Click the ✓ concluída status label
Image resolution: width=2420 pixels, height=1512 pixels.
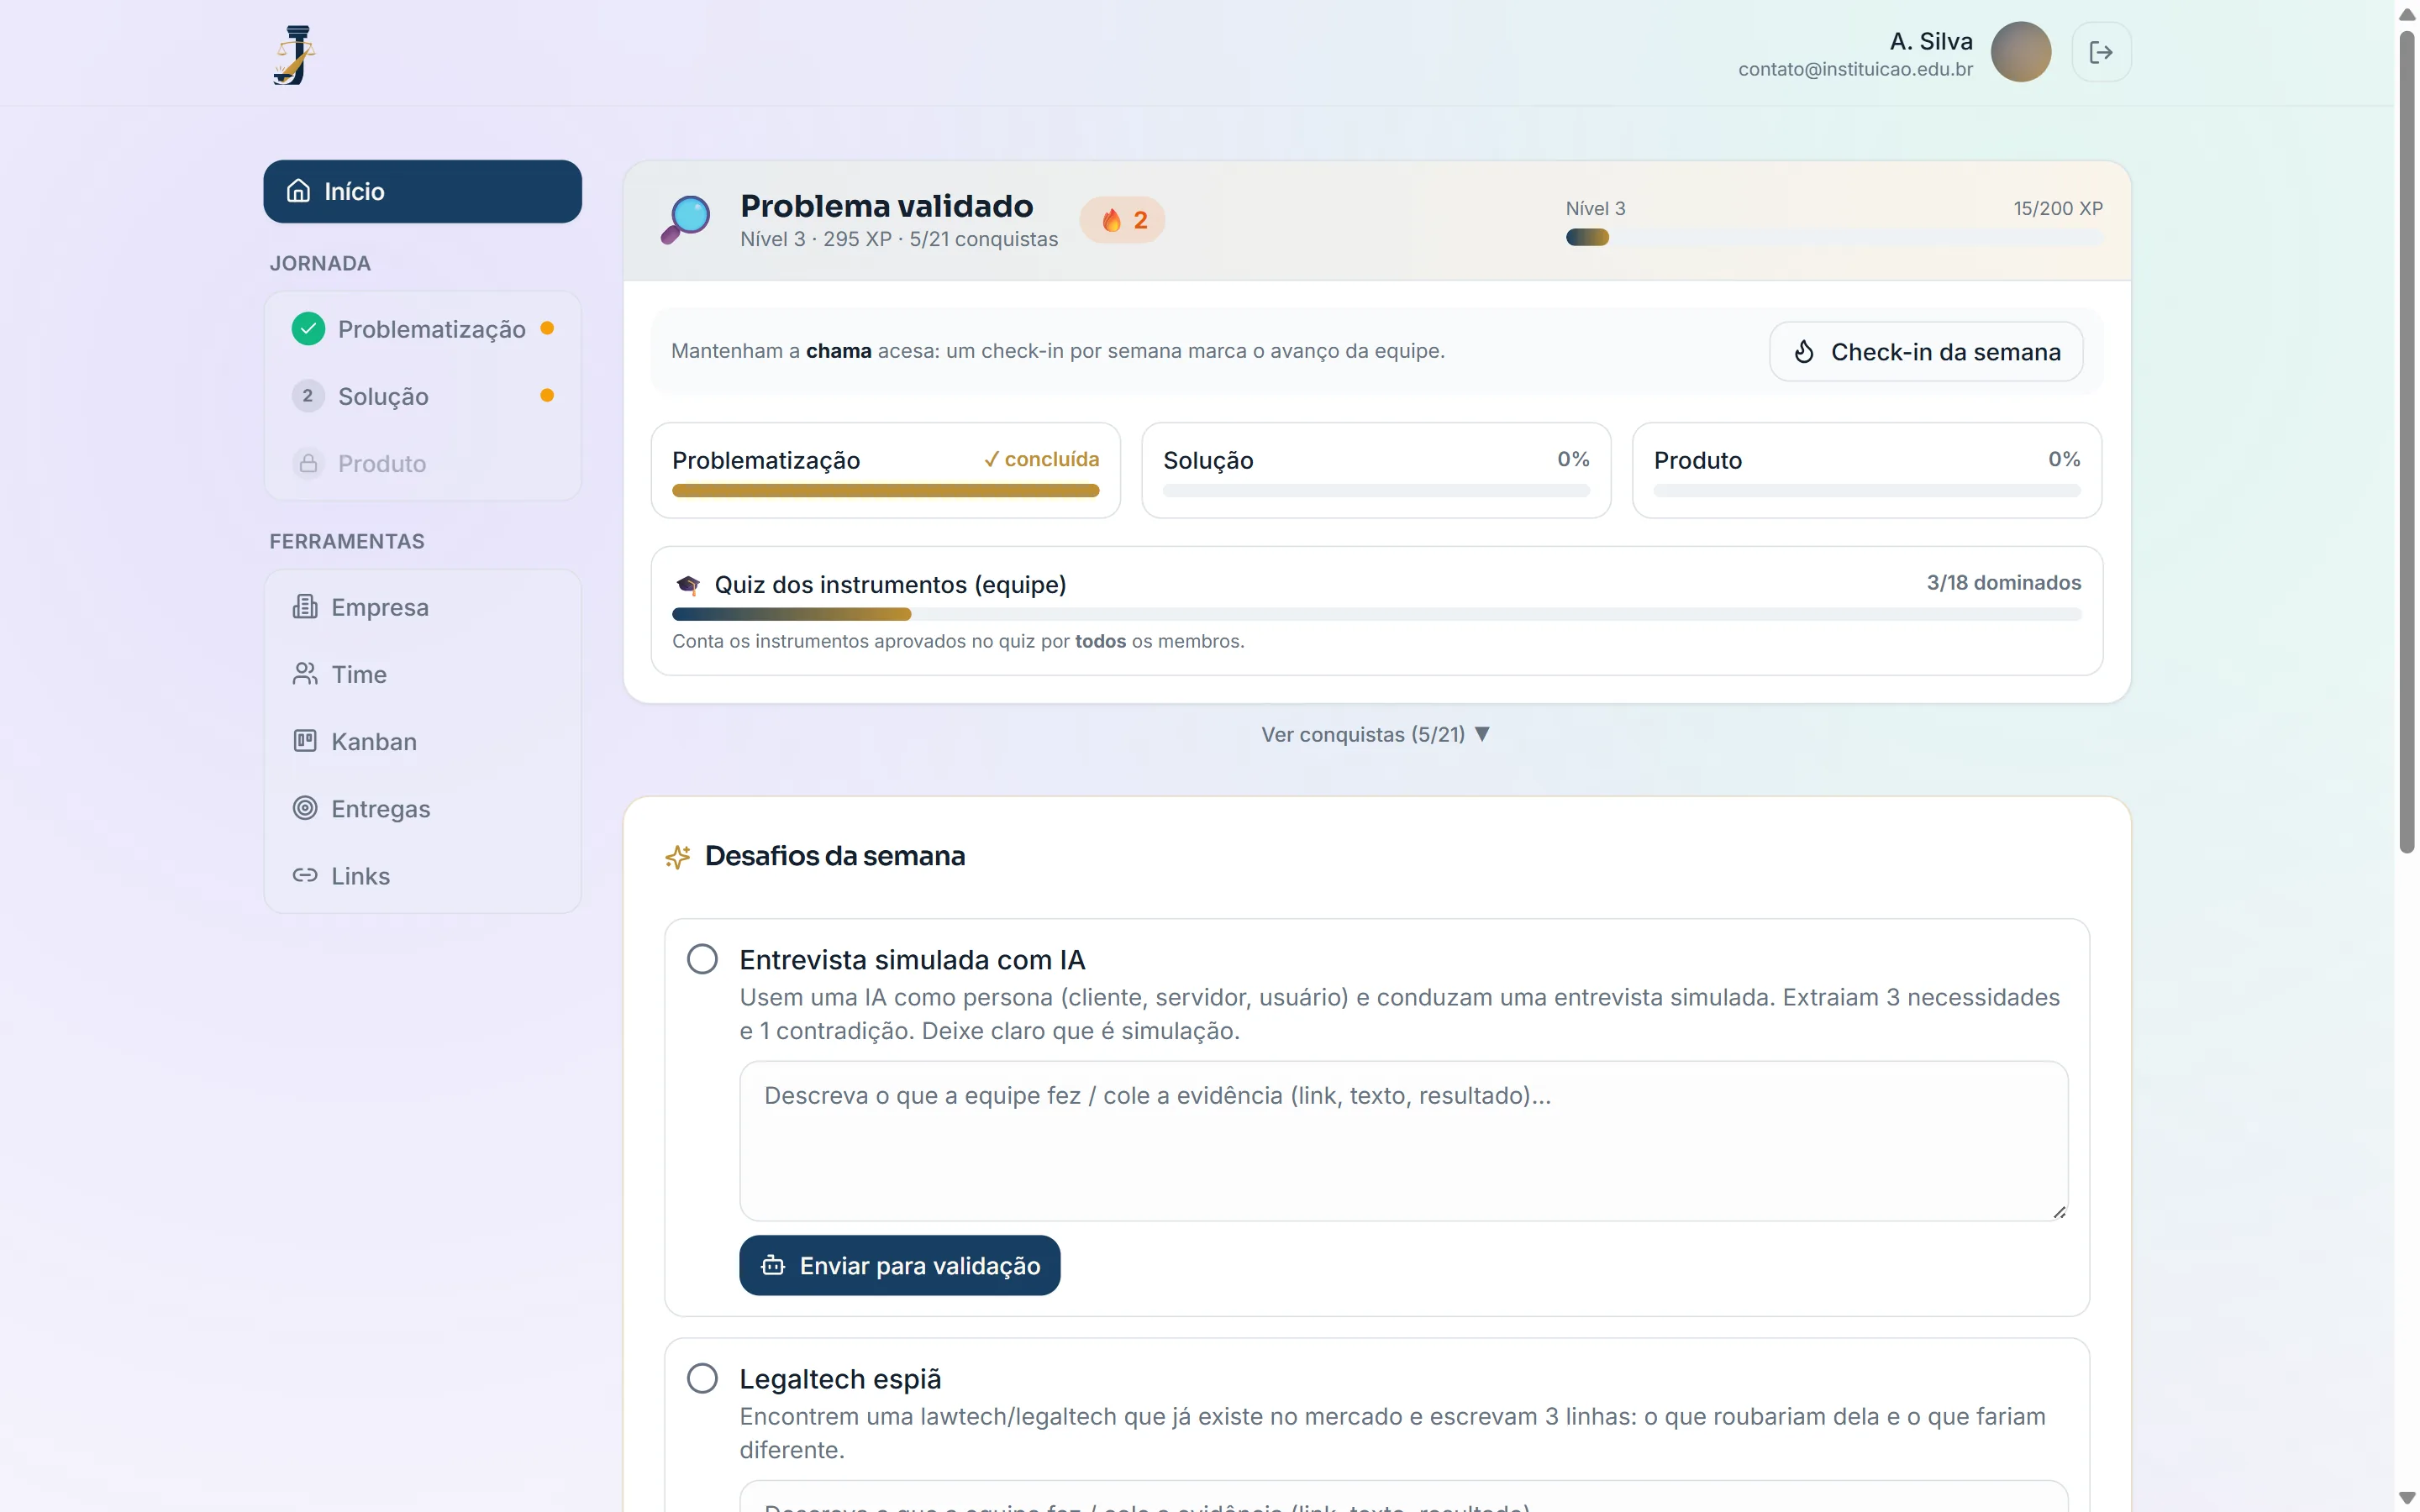point(1041,459)
